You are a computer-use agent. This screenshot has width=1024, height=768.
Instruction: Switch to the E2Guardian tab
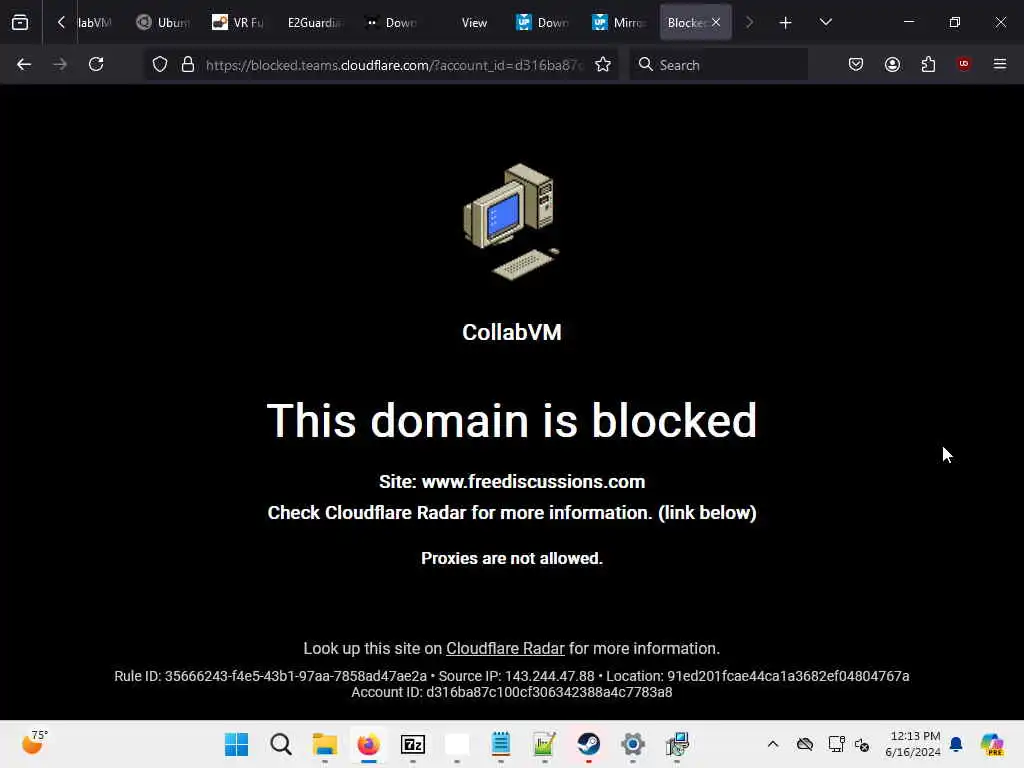(313, 22)
